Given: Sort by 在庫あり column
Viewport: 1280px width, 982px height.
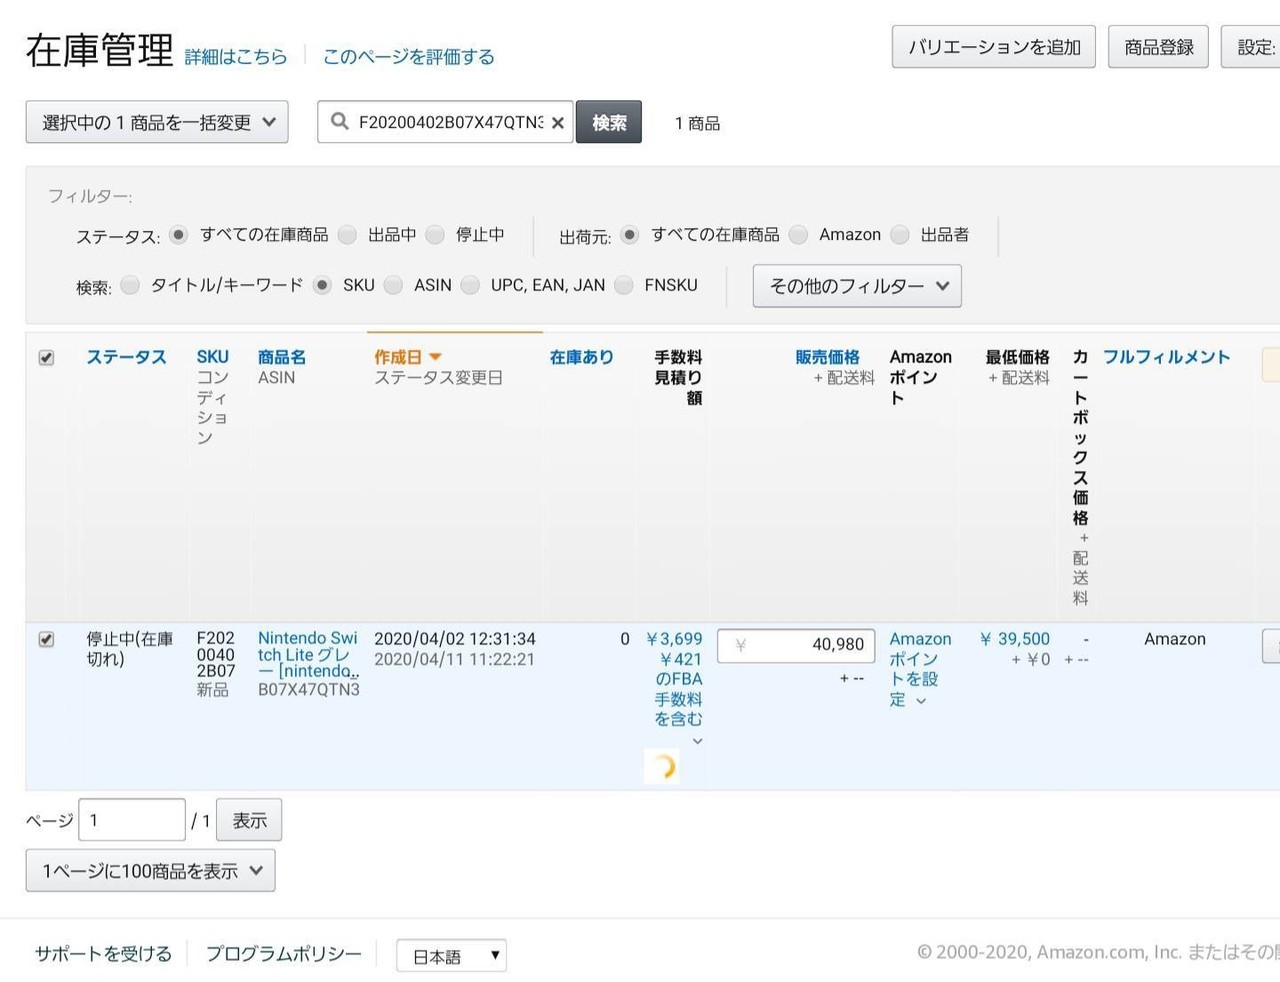Looking at the screenshot, I should click(x=581, y=357).
